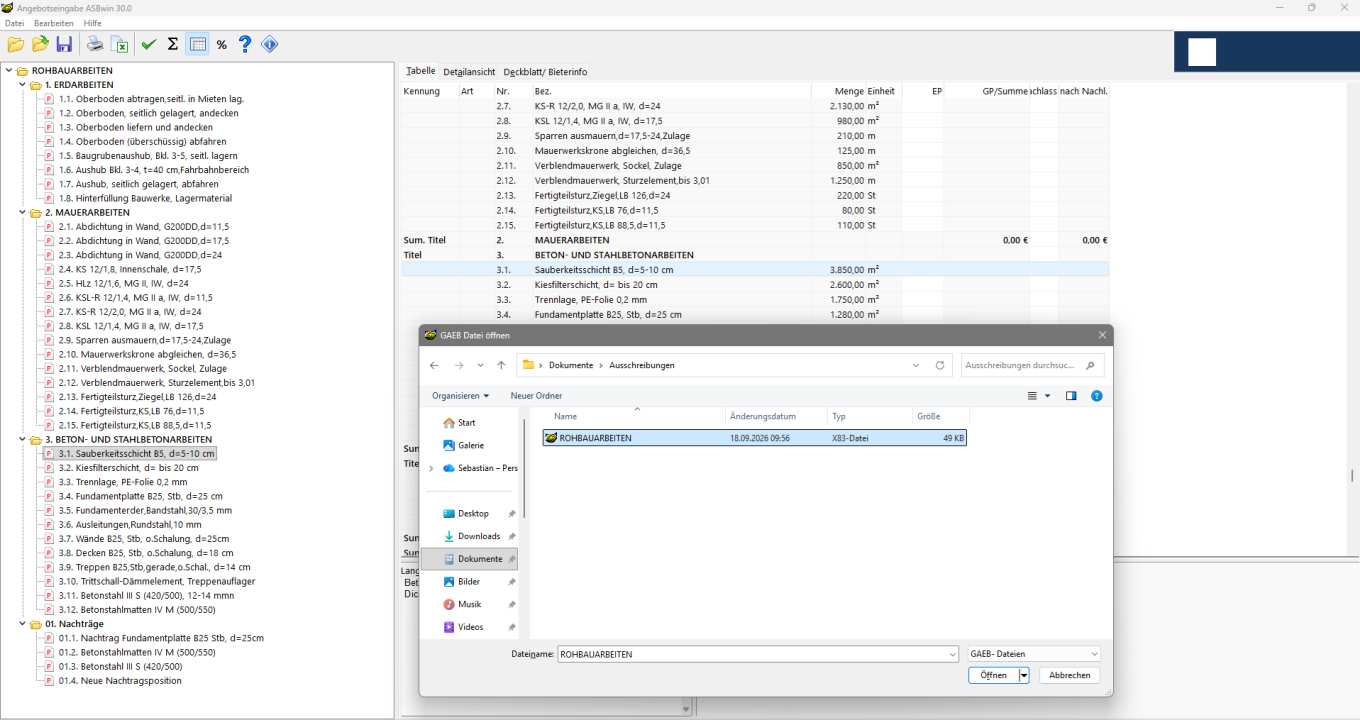
Task: Save with the blue floppy disk icon
Action: click(x=64, y=44)
